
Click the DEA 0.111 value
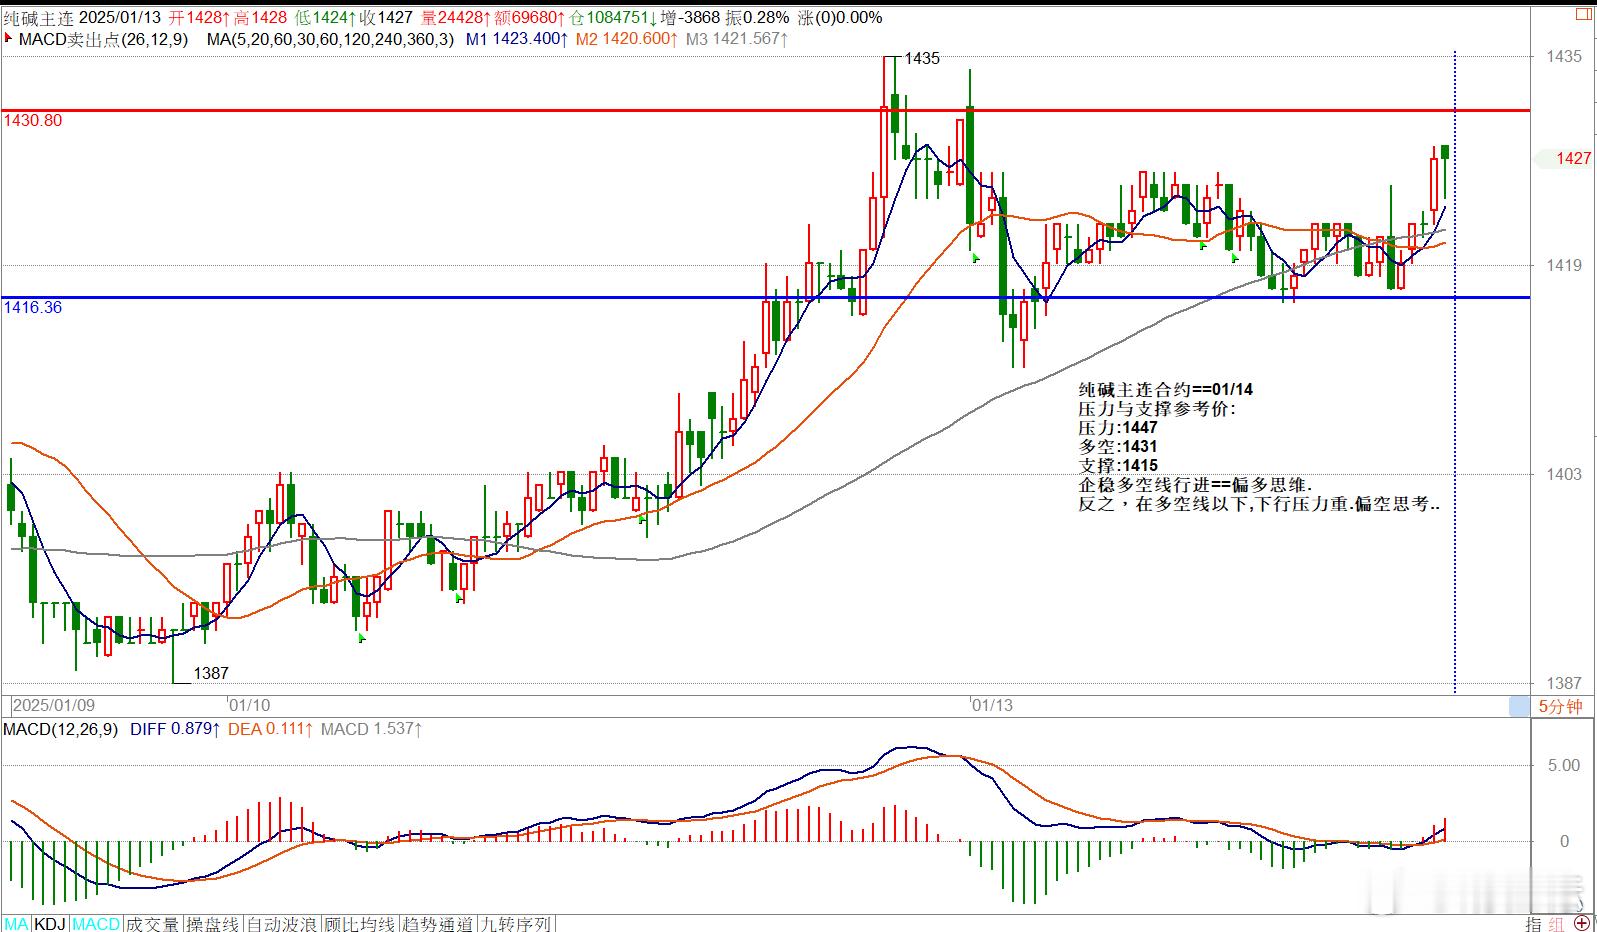tap(271, 729)
